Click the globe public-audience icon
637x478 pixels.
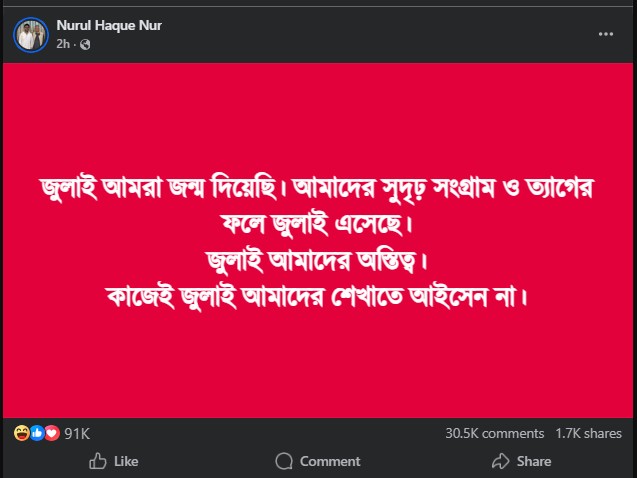coord(84,45)
